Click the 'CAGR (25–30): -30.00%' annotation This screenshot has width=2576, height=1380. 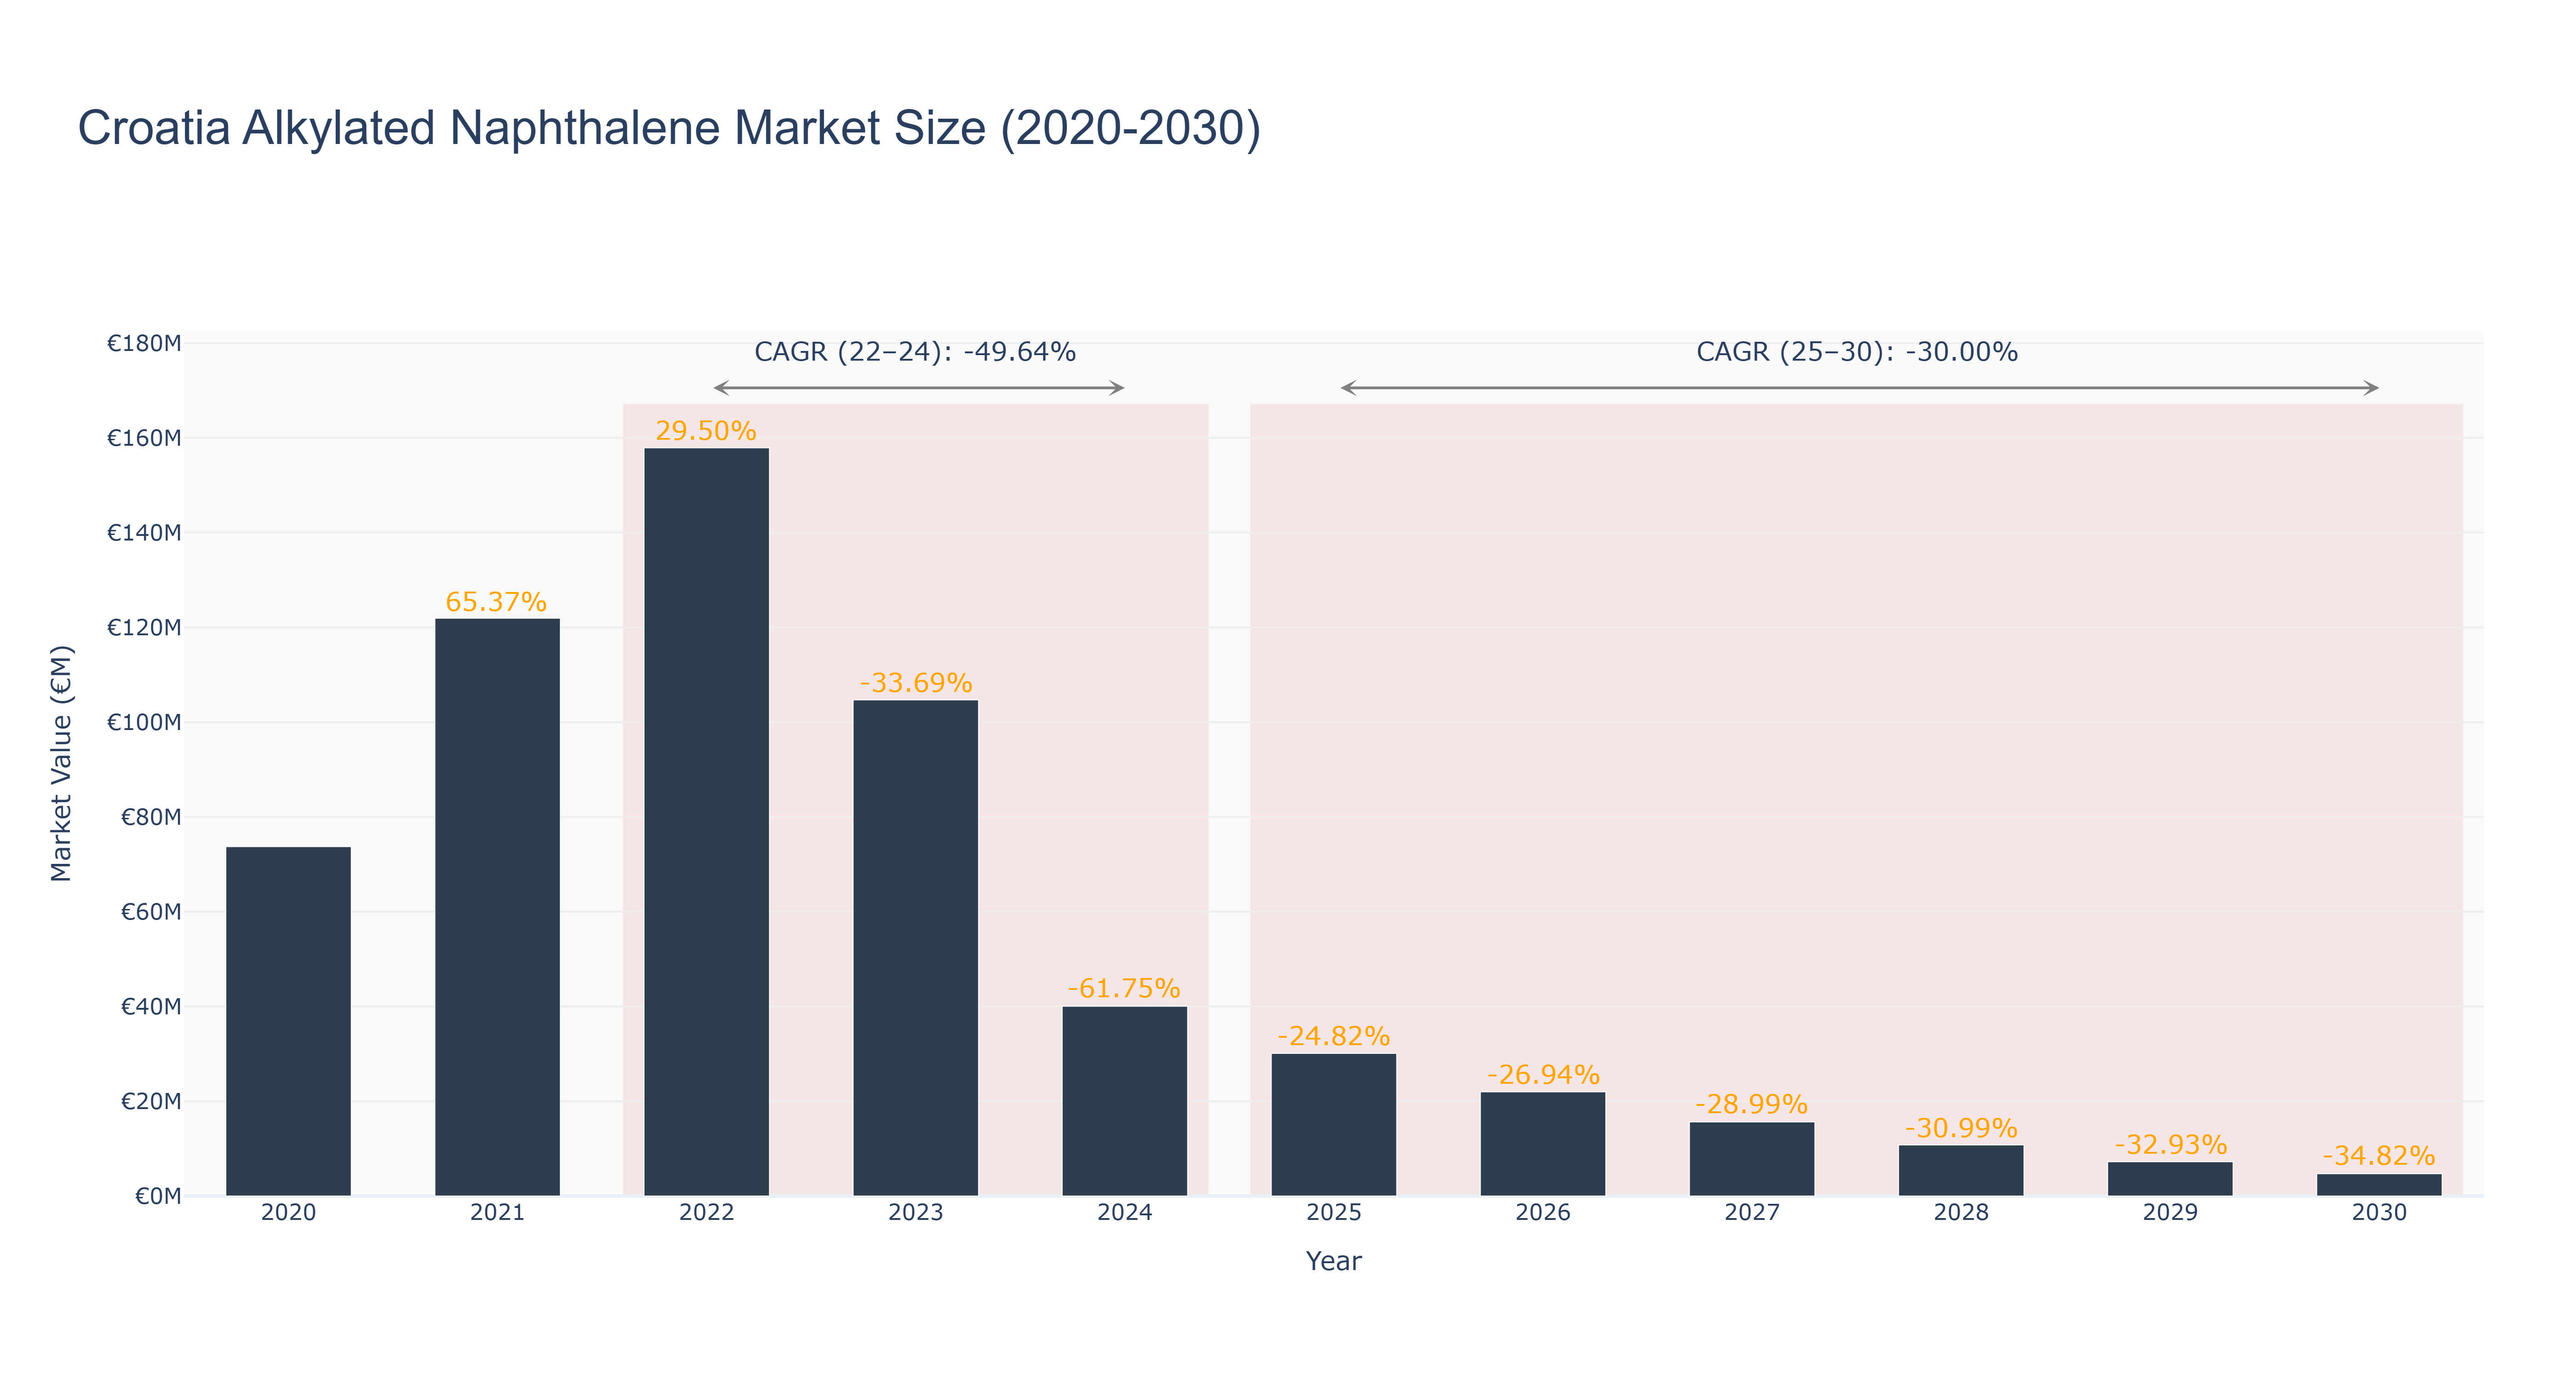pyautogui.click(x=1857, y=352)
